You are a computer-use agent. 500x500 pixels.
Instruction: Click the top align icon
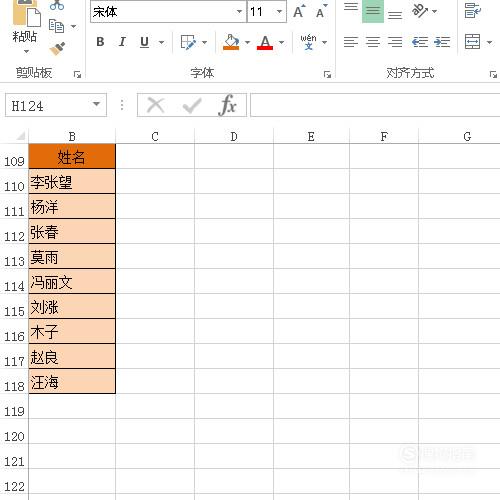(x=351, y=8)
